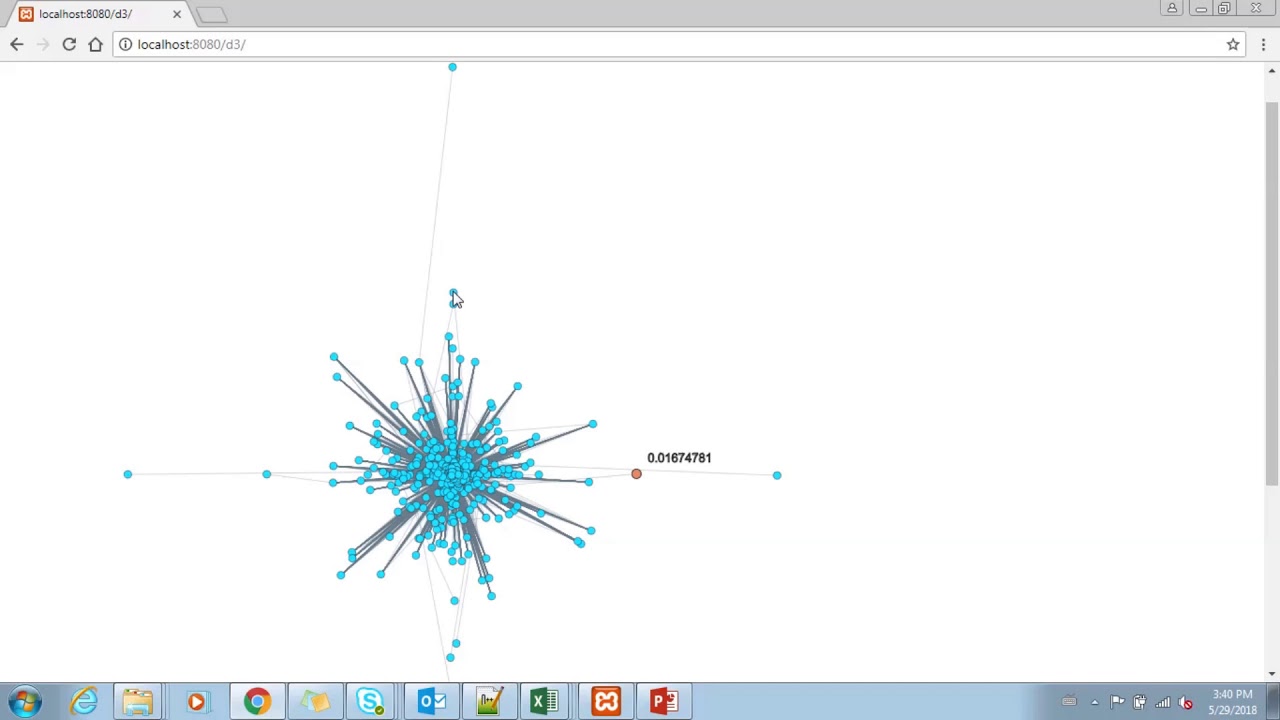This screenshot has height=720, width=1280.
Task: Open Outlook from the taskbar
Action: (x=431, y=701)
